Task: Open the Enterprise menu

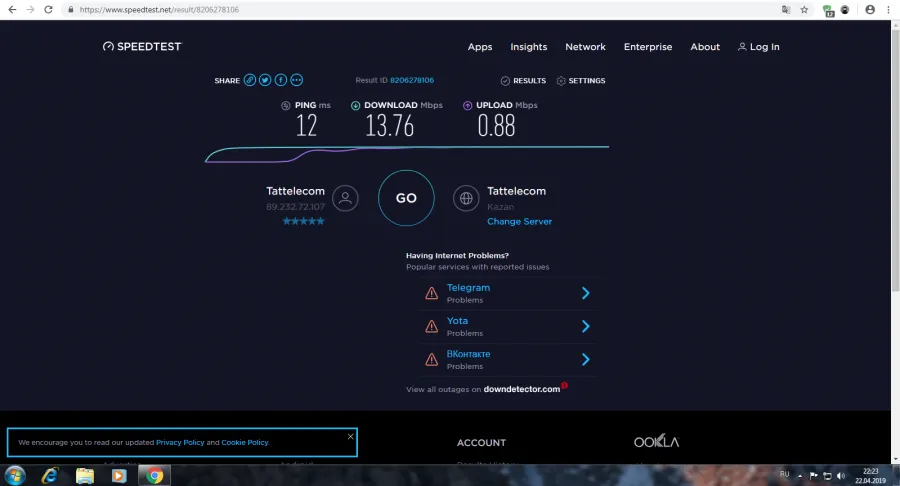Action: tap(648, 47)
